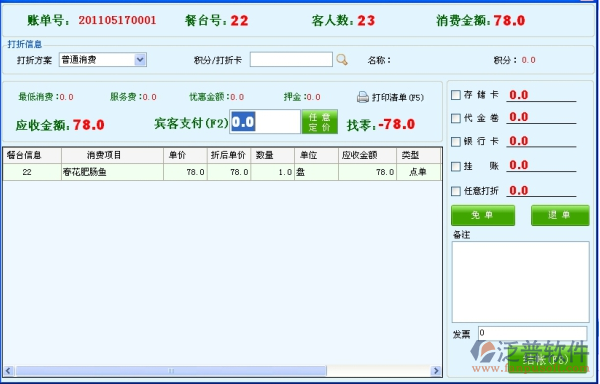The height and width of the screenshot is (384, 600).
Task: Click the 1.0 quantity cell
Action: [x=272, y=172]
